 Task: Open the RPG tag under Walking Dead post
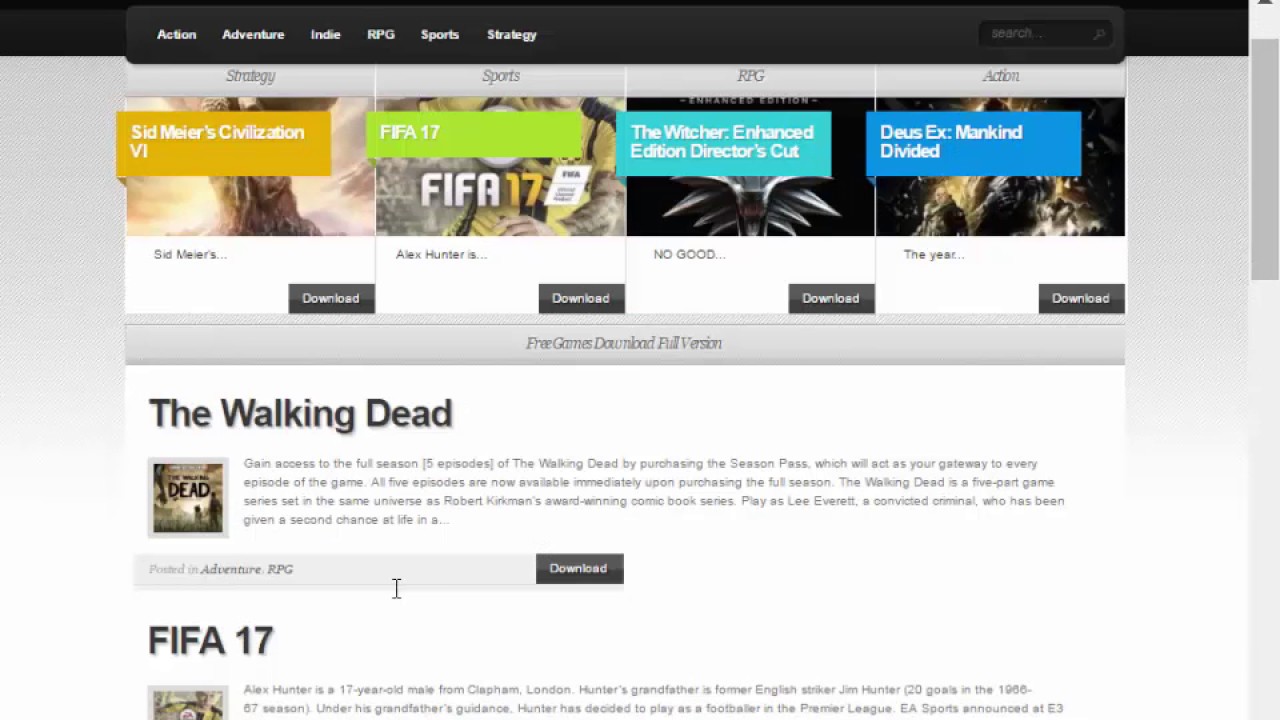click(x=280, y=569)
